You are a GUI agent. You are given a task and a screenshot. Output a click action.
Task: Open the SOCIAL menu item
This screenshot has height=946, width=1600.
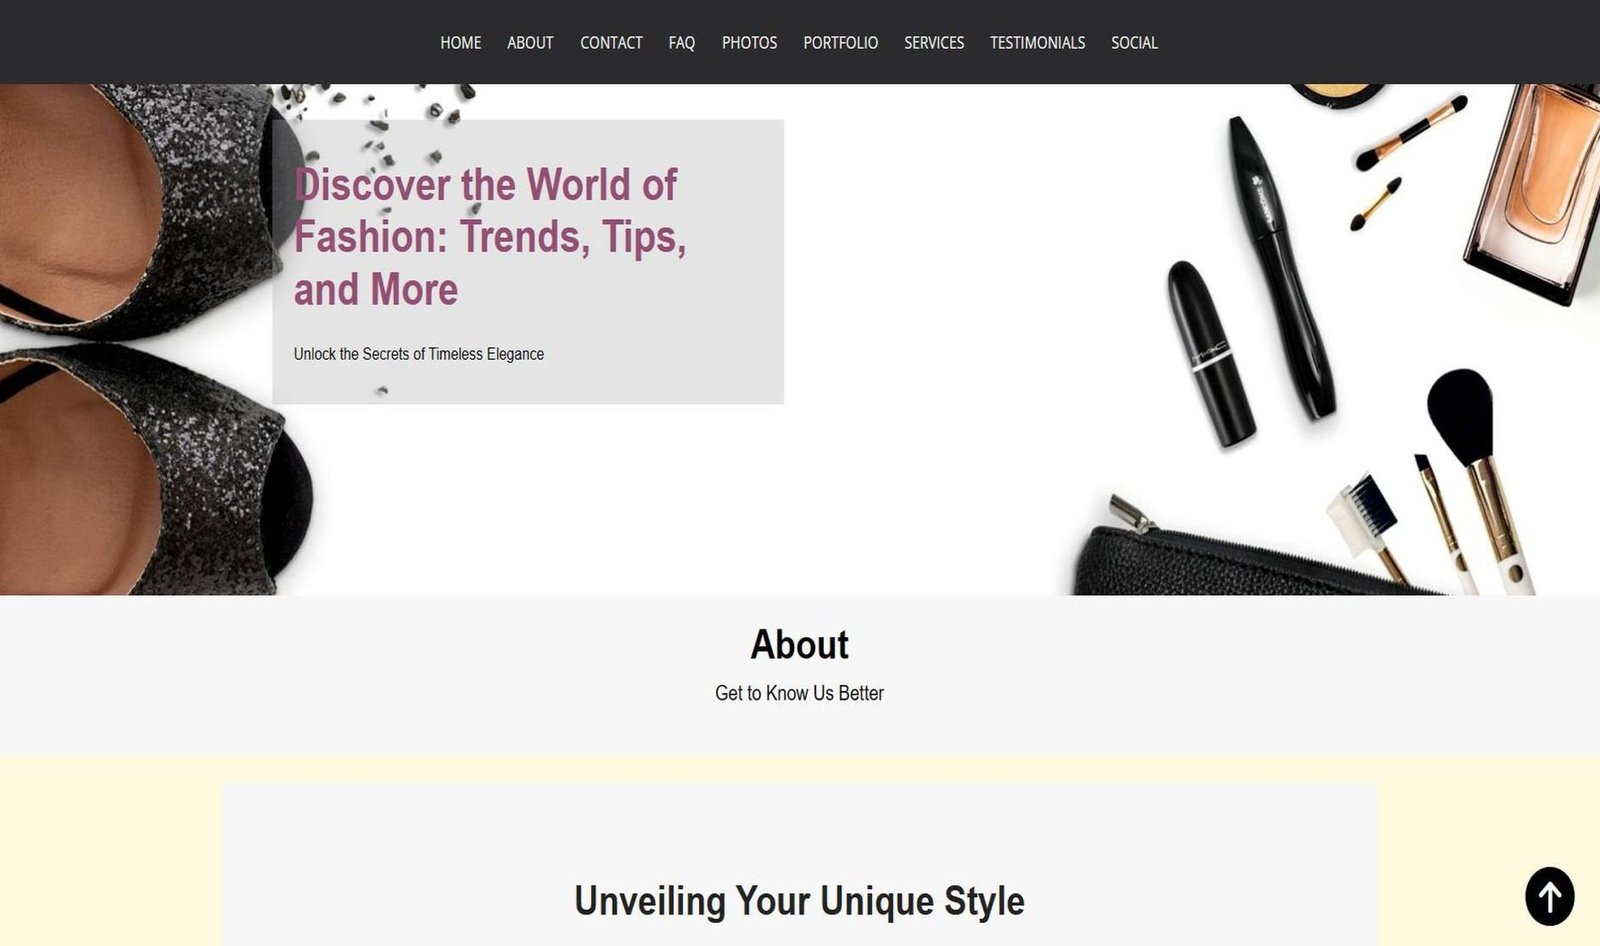[x=1133, y=43]
